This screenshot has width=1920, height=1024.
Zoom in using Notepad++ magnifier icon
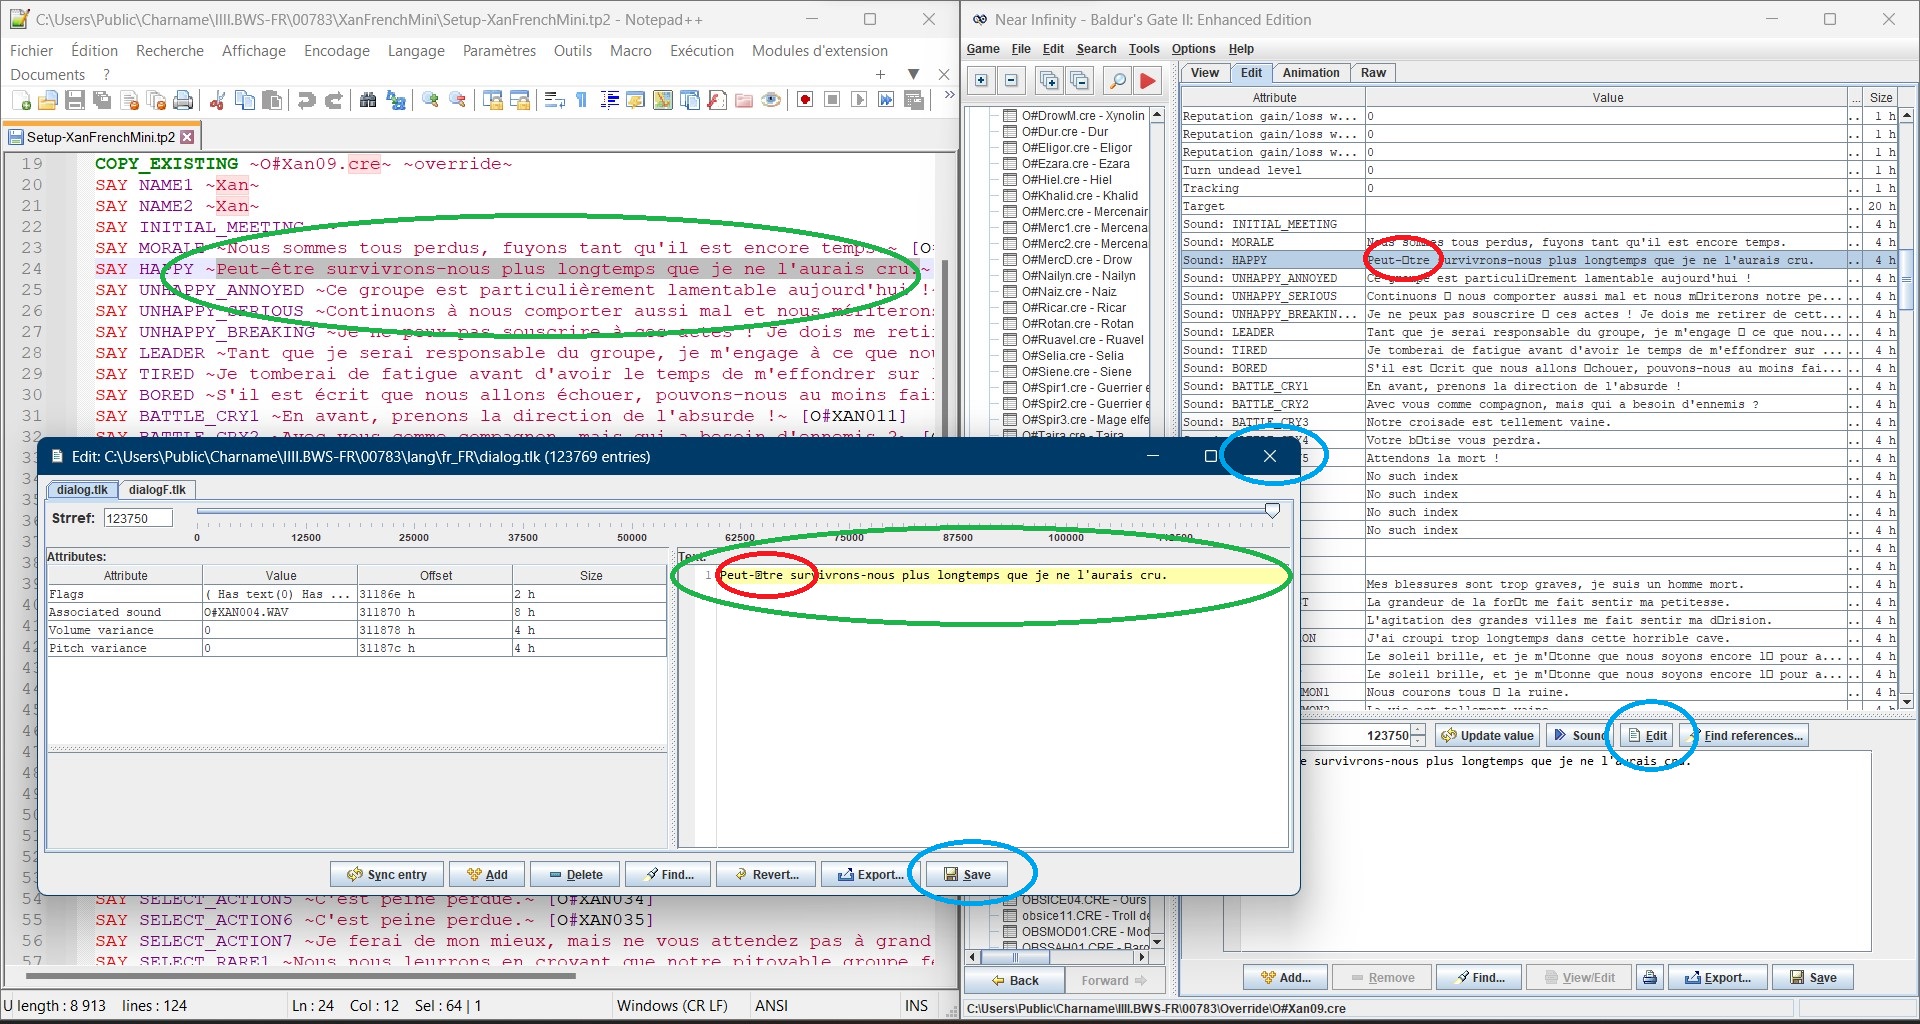[430, 100]
